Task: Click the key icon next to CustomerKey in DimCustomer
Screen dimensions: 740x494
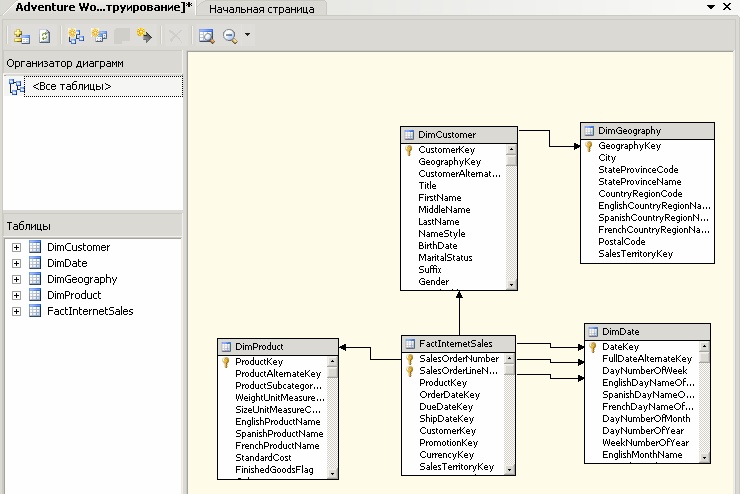Action: 409,151
